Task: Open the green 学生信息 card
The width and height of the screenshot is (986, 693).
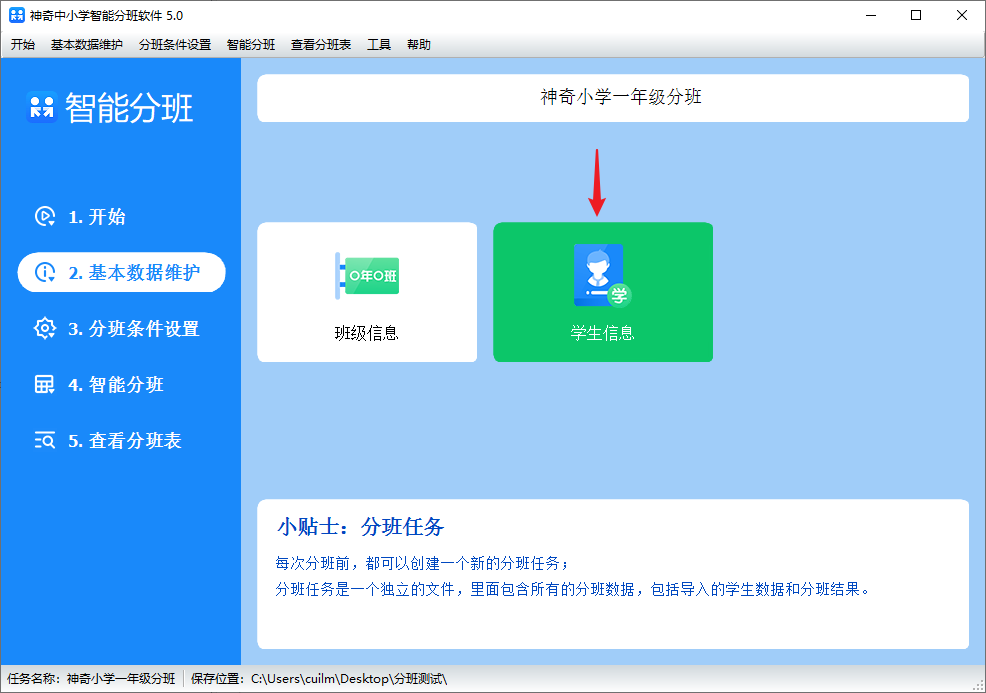Action: click(603, 292)
